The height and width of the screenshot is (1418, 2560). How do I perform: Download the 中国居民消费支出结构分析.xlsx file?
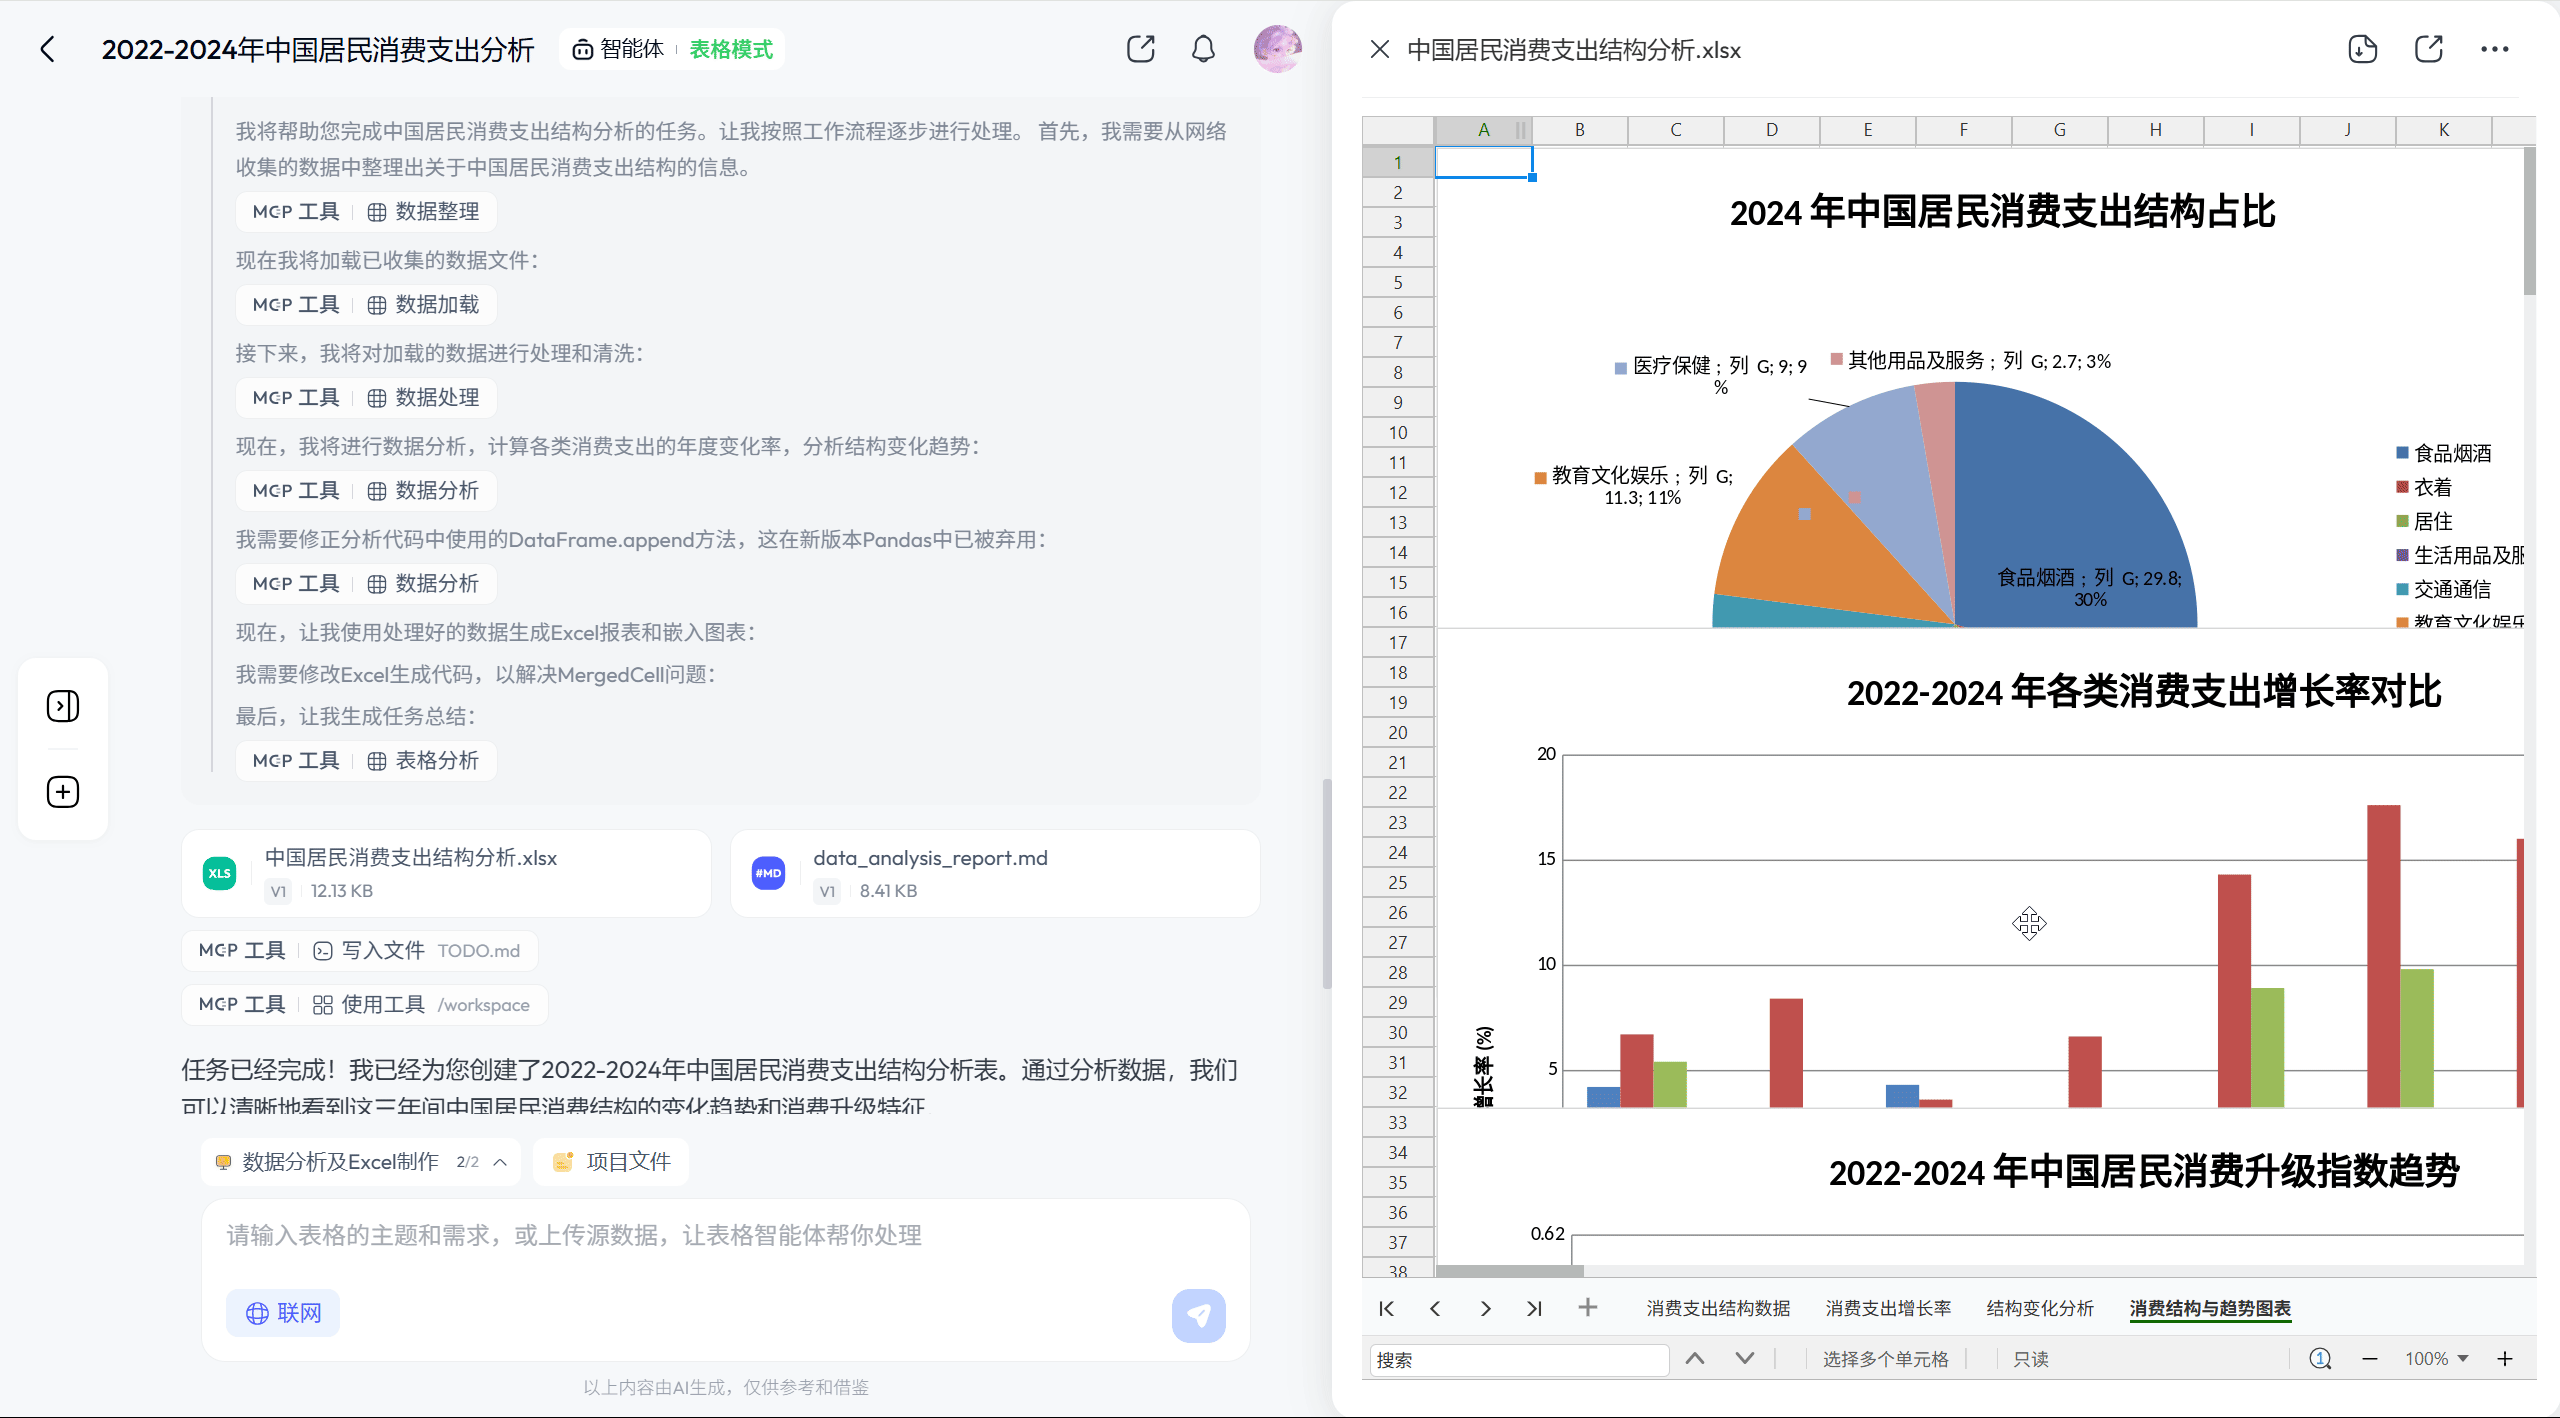click(x=2362, y=48)
